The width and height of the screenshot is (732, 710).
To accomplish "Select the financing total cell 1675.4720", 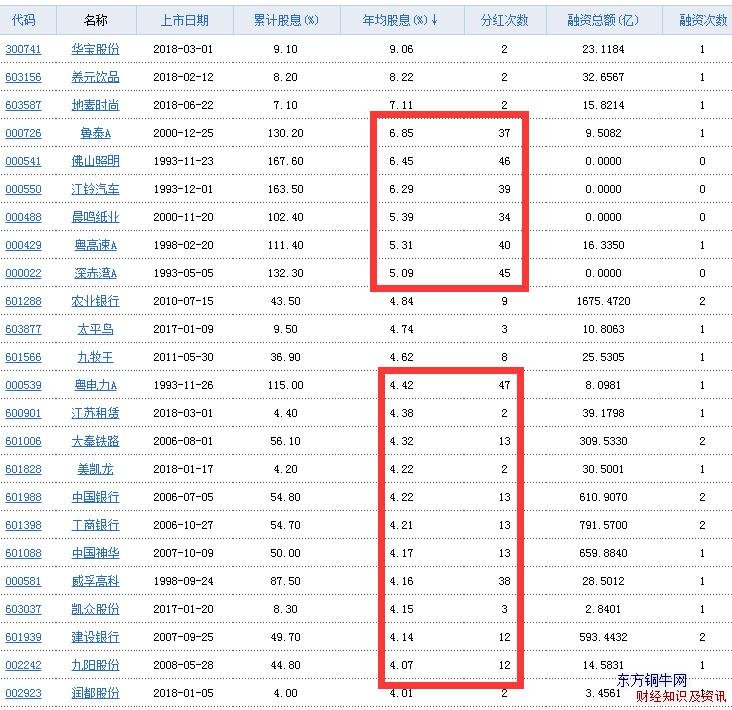I will pyautogui.click(x=603, y=301).
